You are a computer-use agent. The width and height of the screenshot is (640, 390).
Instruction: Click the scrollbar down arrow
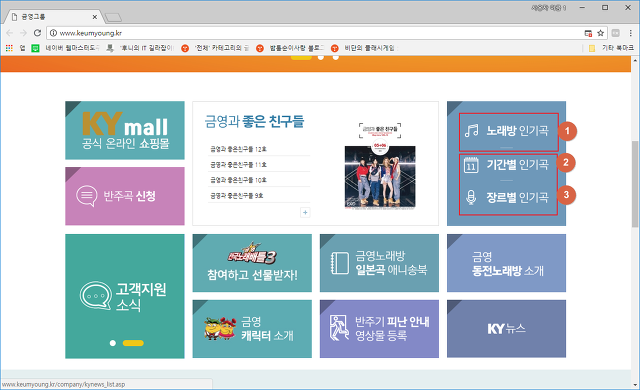coord(635,385)
